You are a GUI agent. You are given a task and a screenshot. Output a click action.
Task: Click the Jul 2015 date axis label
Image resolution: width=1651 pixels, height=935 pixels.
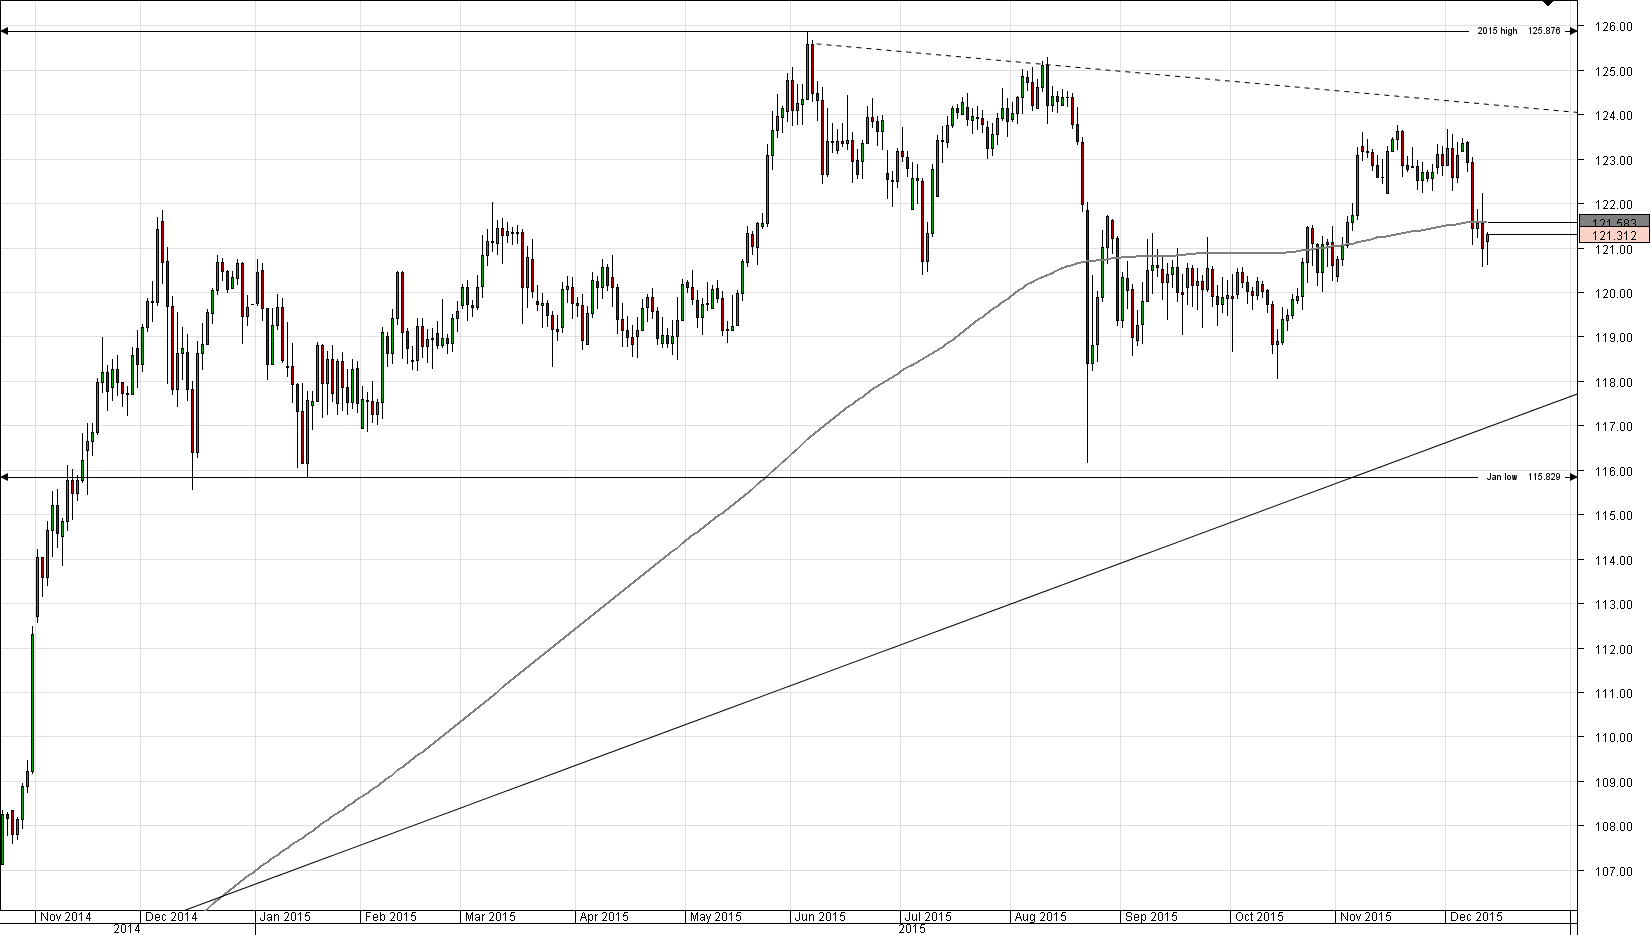(927, 917)
